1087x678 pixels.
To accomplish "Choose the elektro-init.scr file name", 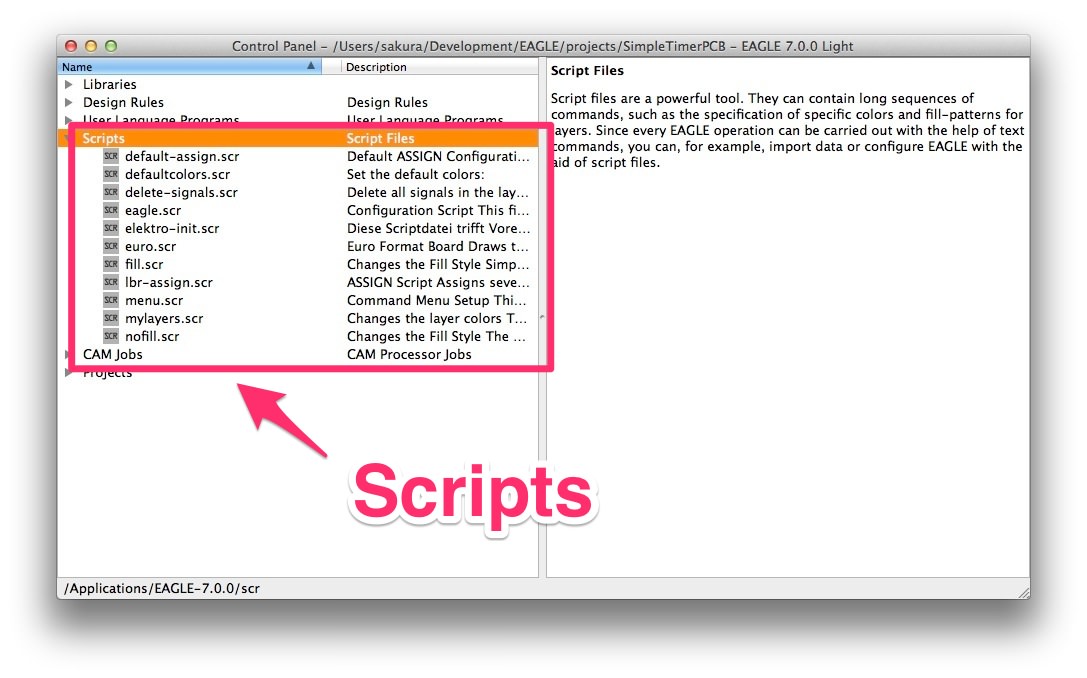I will tap(172, 229).
